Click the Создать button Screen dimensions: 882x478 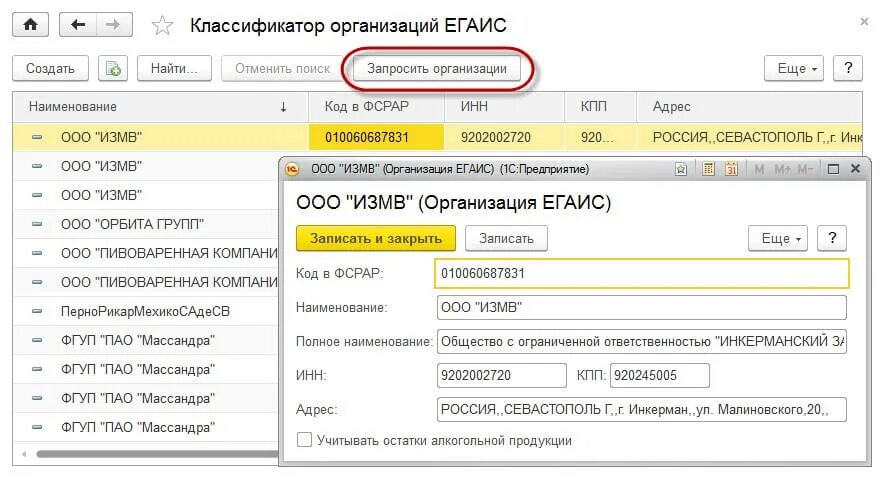(x=51, y=69)
